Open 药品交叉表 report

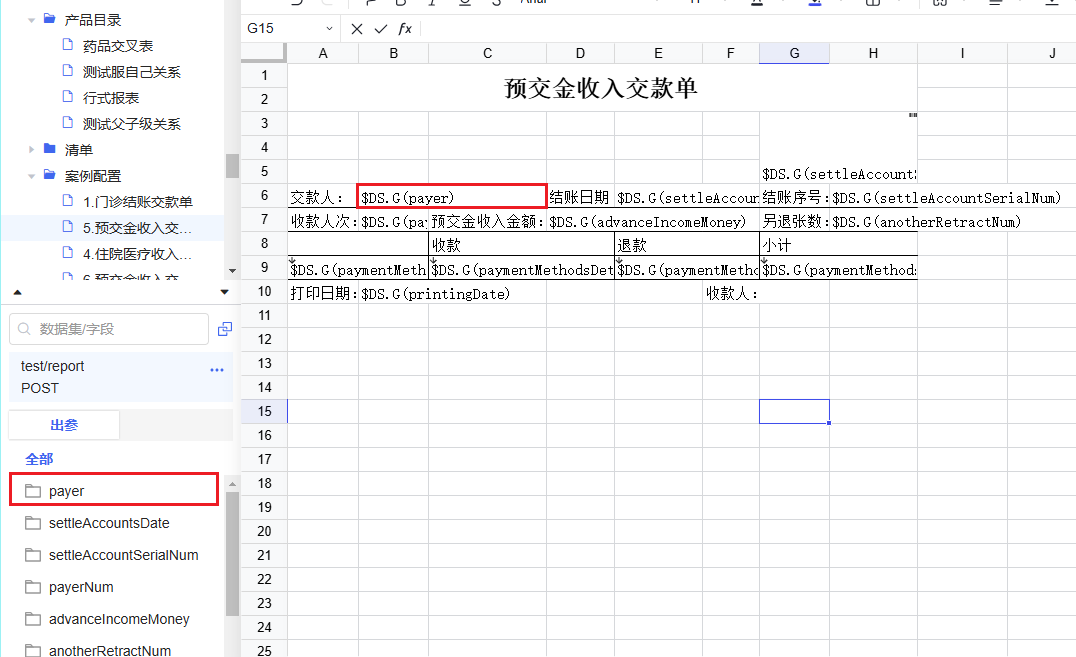[x=118, y=46]
